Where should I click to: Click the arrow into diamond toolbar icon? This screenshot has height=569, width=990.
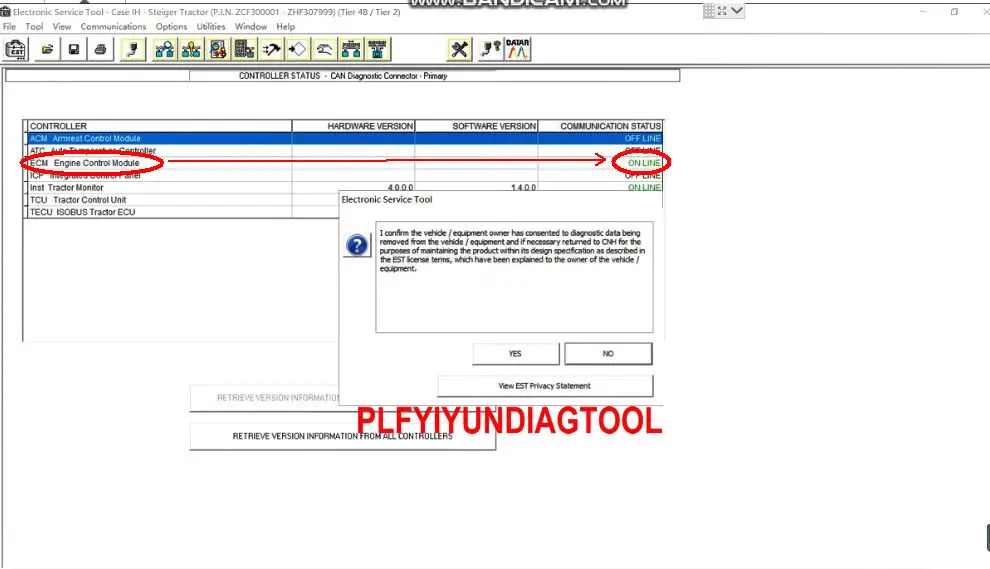[x=298, y=49]
